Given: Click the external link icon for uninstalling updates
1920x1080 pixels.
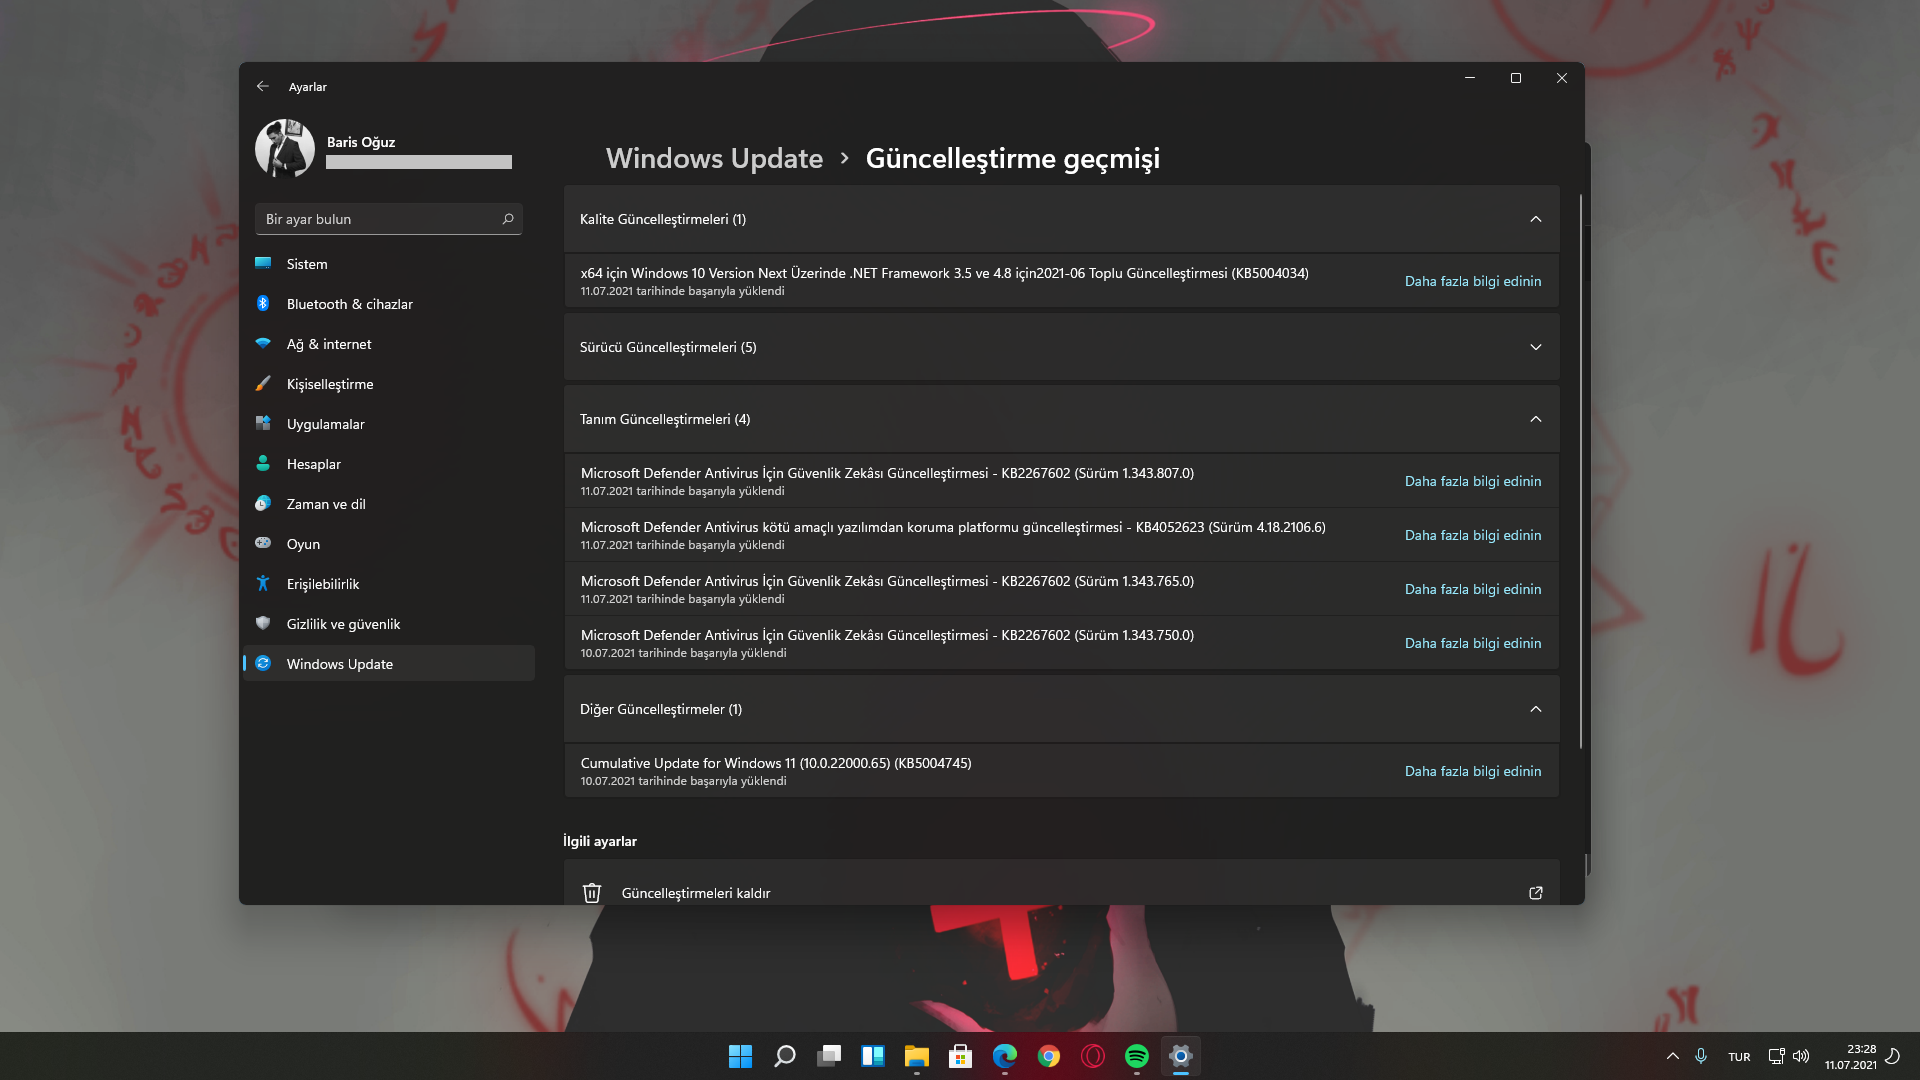Looking at the screenshot, I should point(1536,893).
